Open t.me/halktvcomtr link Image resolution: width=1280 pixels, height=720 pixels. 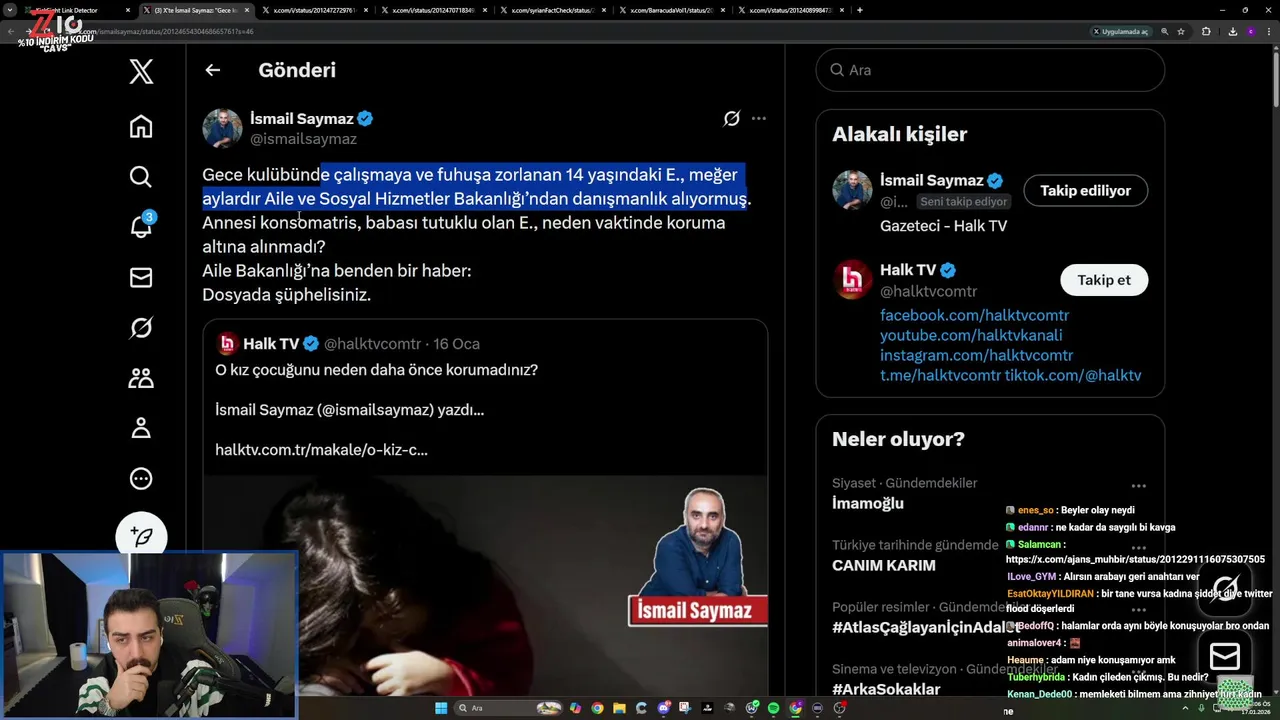940,375
